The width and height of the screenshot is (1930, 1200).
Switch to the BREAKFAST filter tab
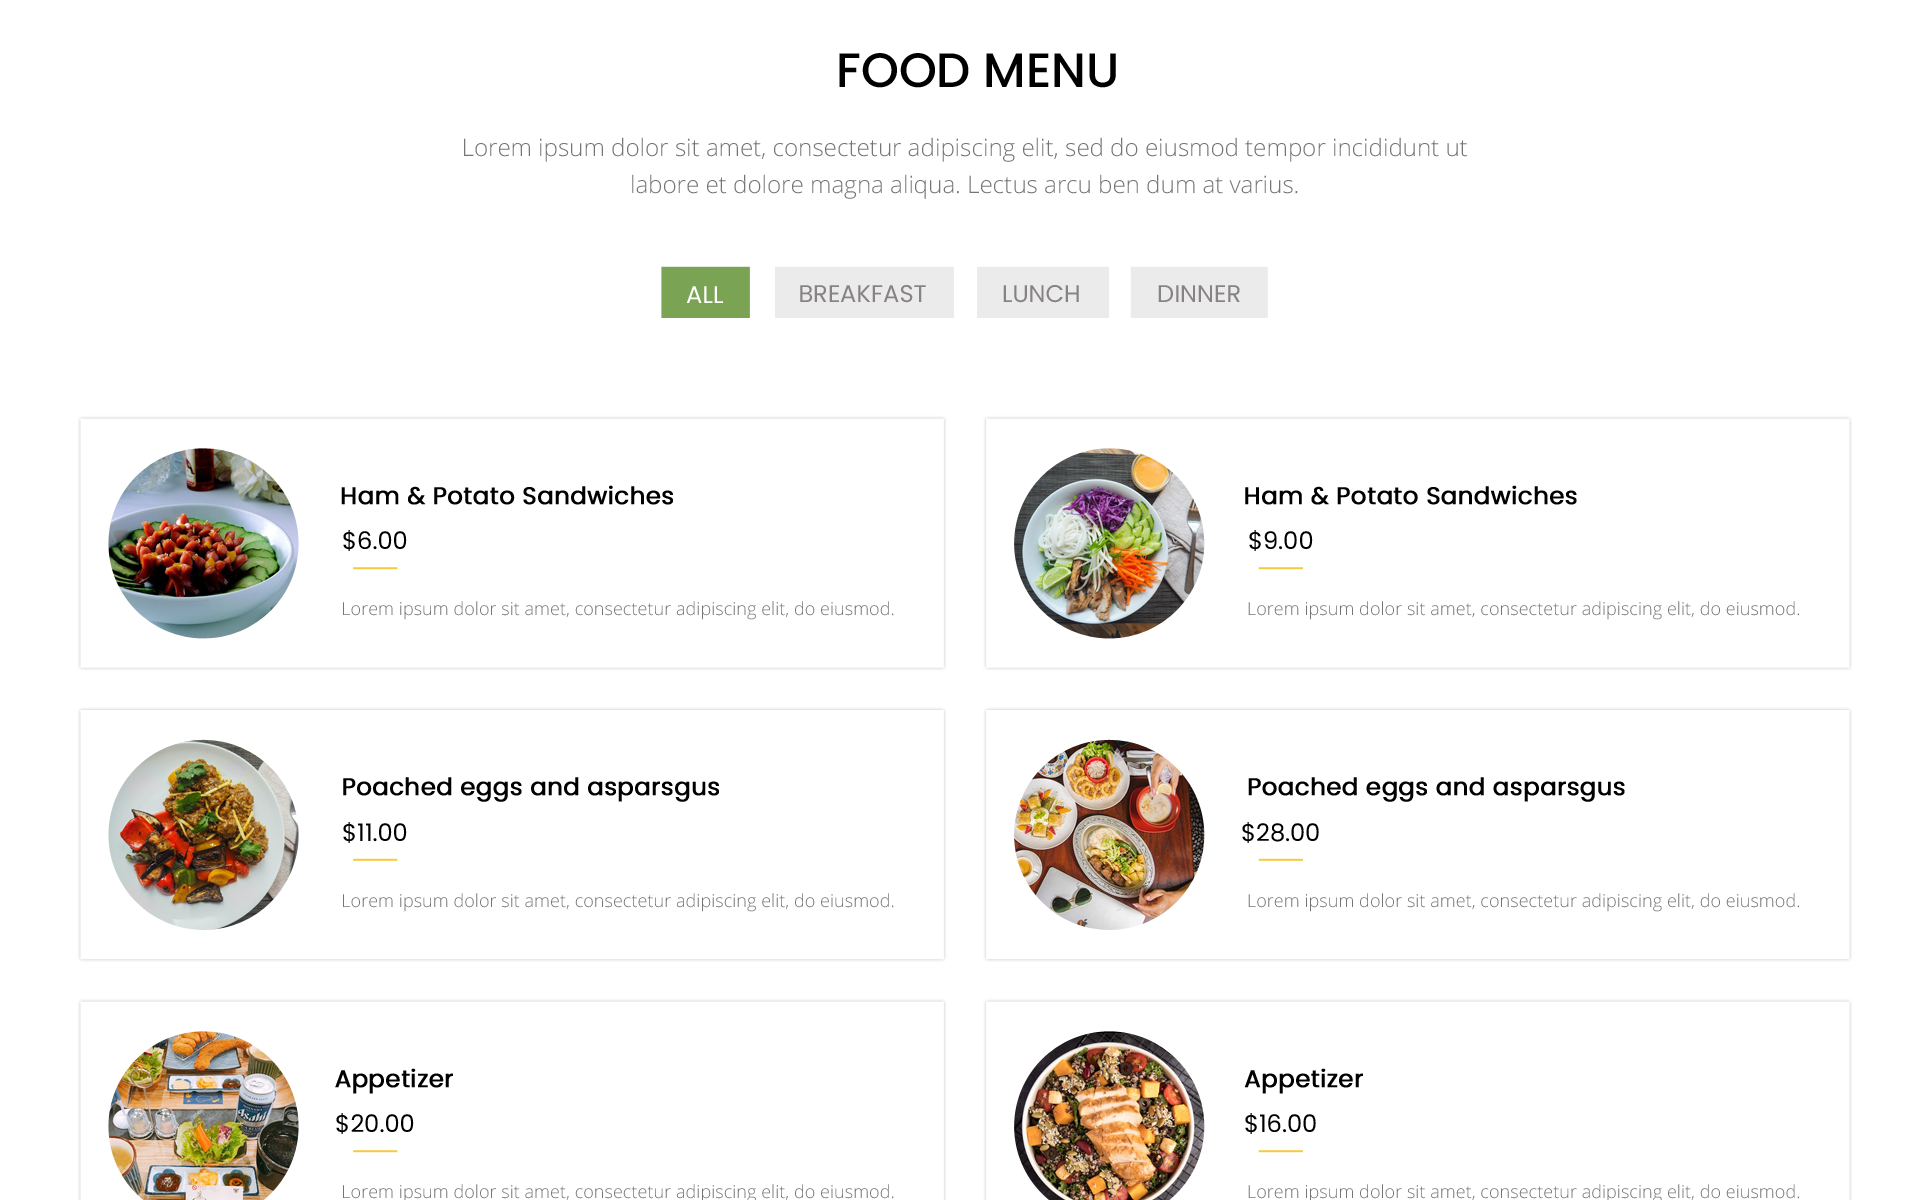[863, 293]
